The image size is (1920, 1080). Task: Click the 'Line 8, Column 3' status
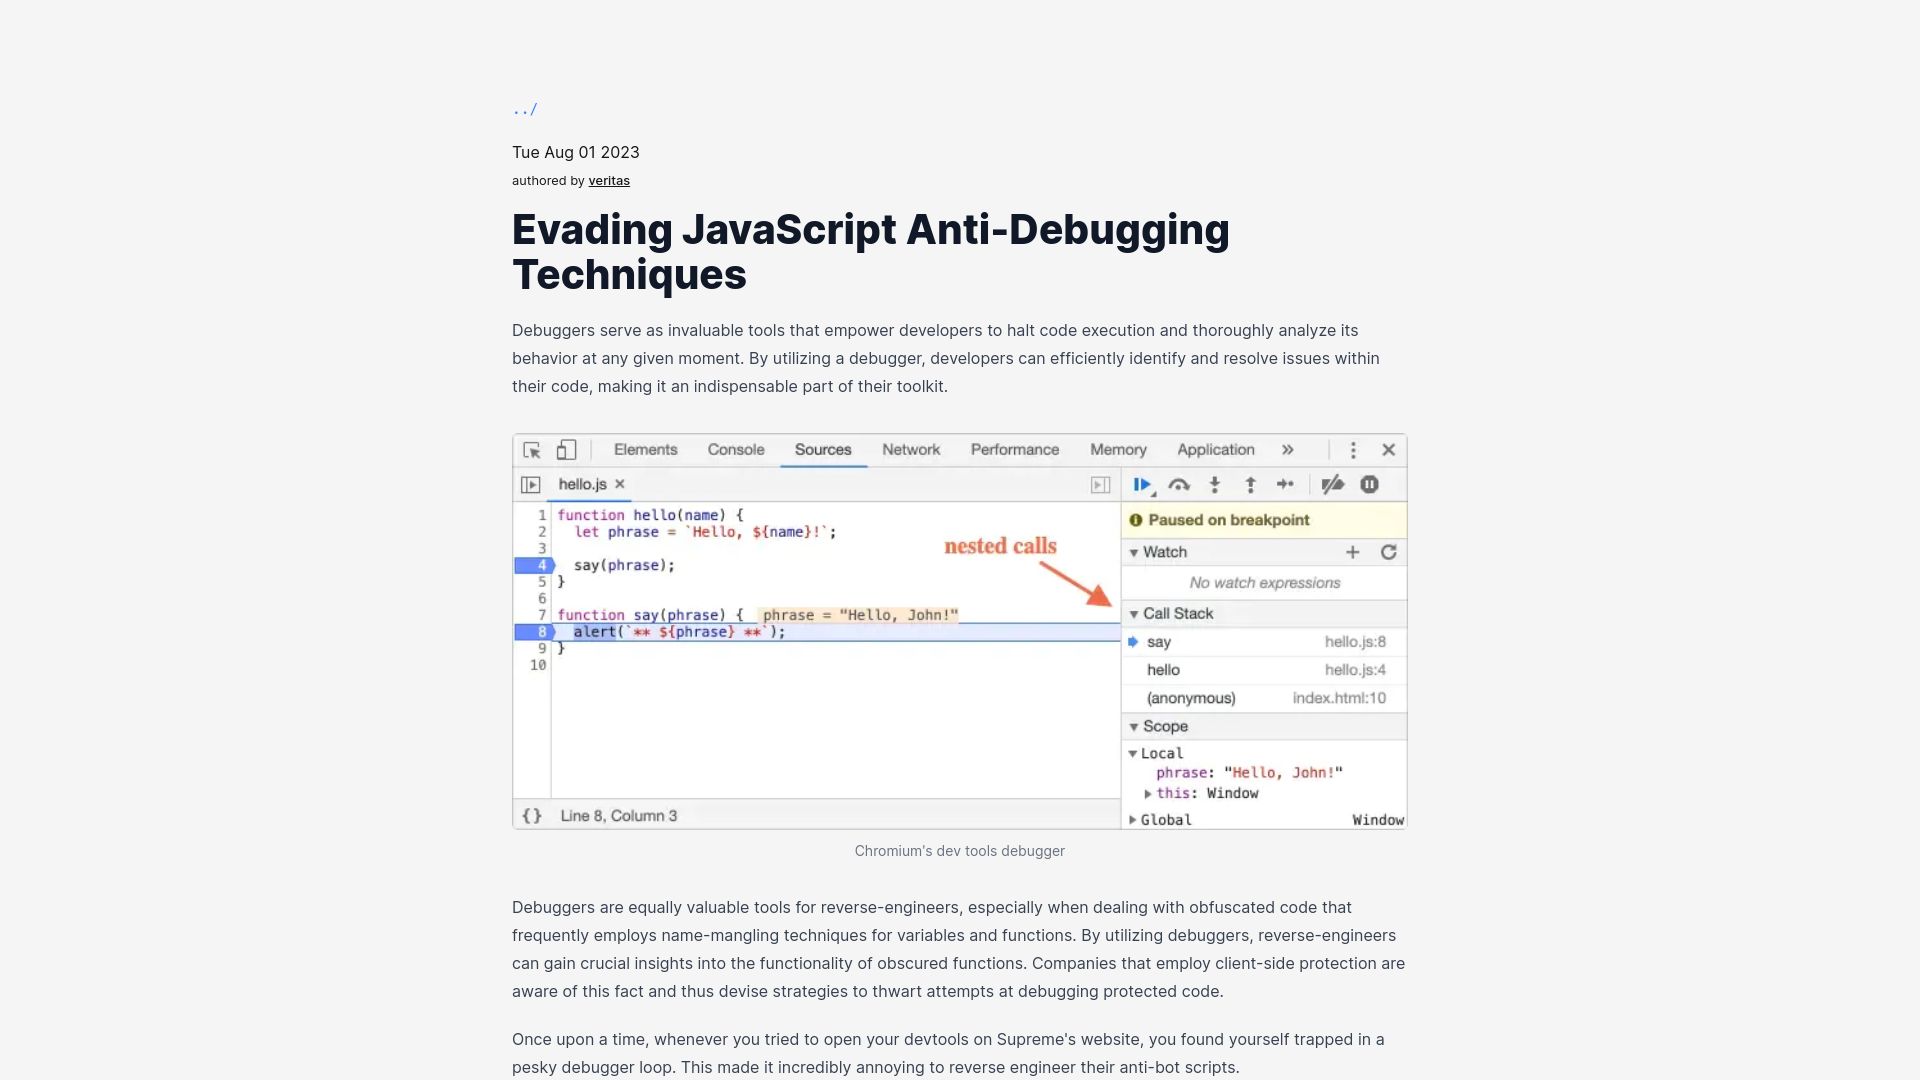coord(619,816)
